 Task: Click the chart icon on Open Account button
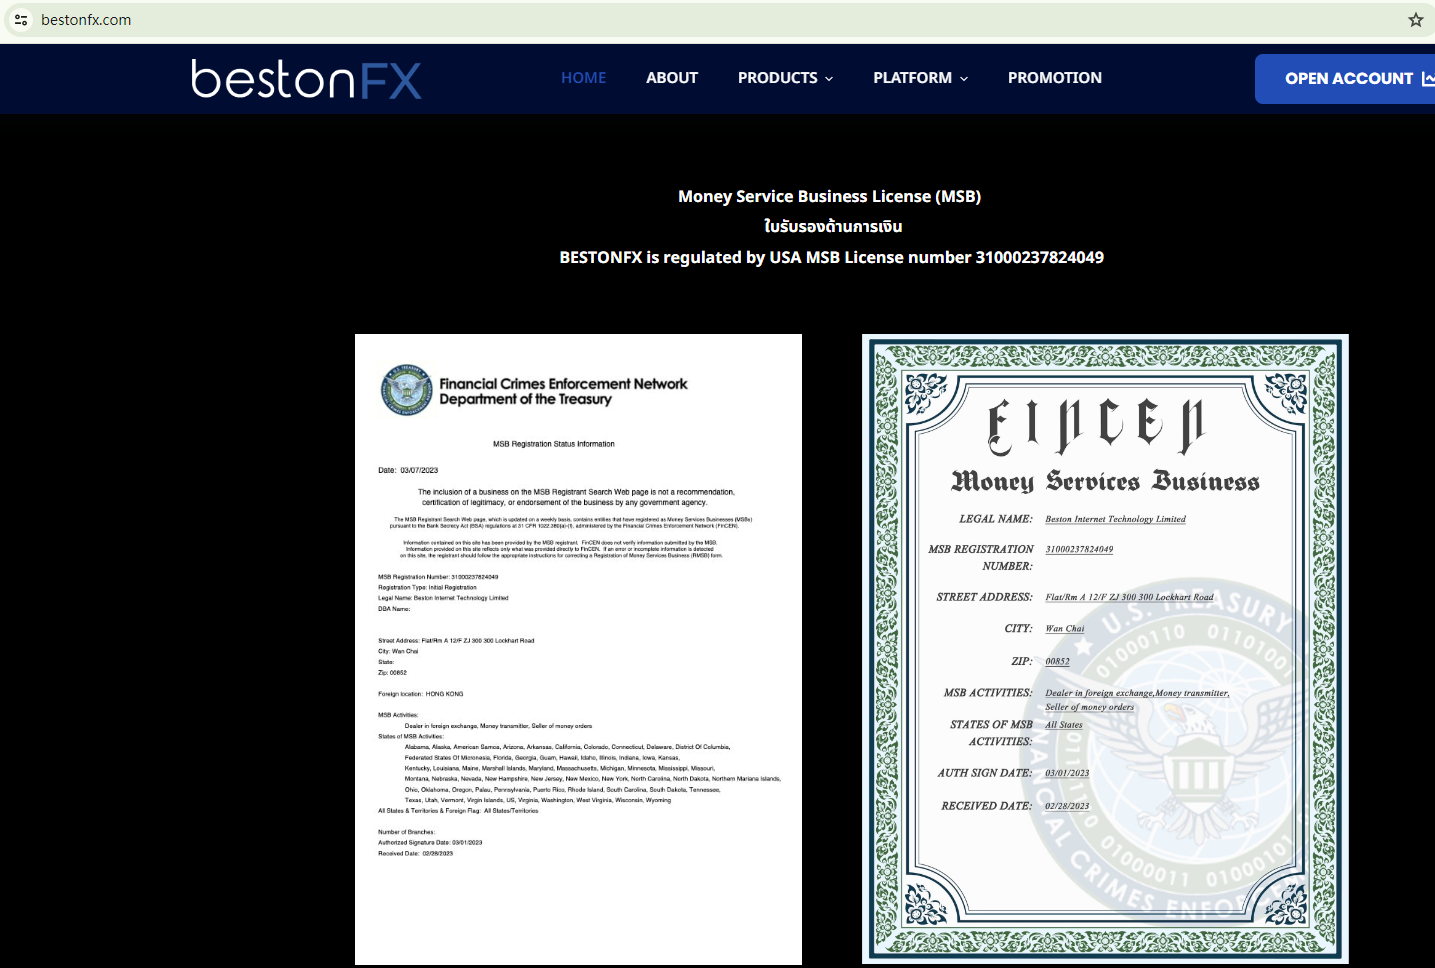[1428, 78]
